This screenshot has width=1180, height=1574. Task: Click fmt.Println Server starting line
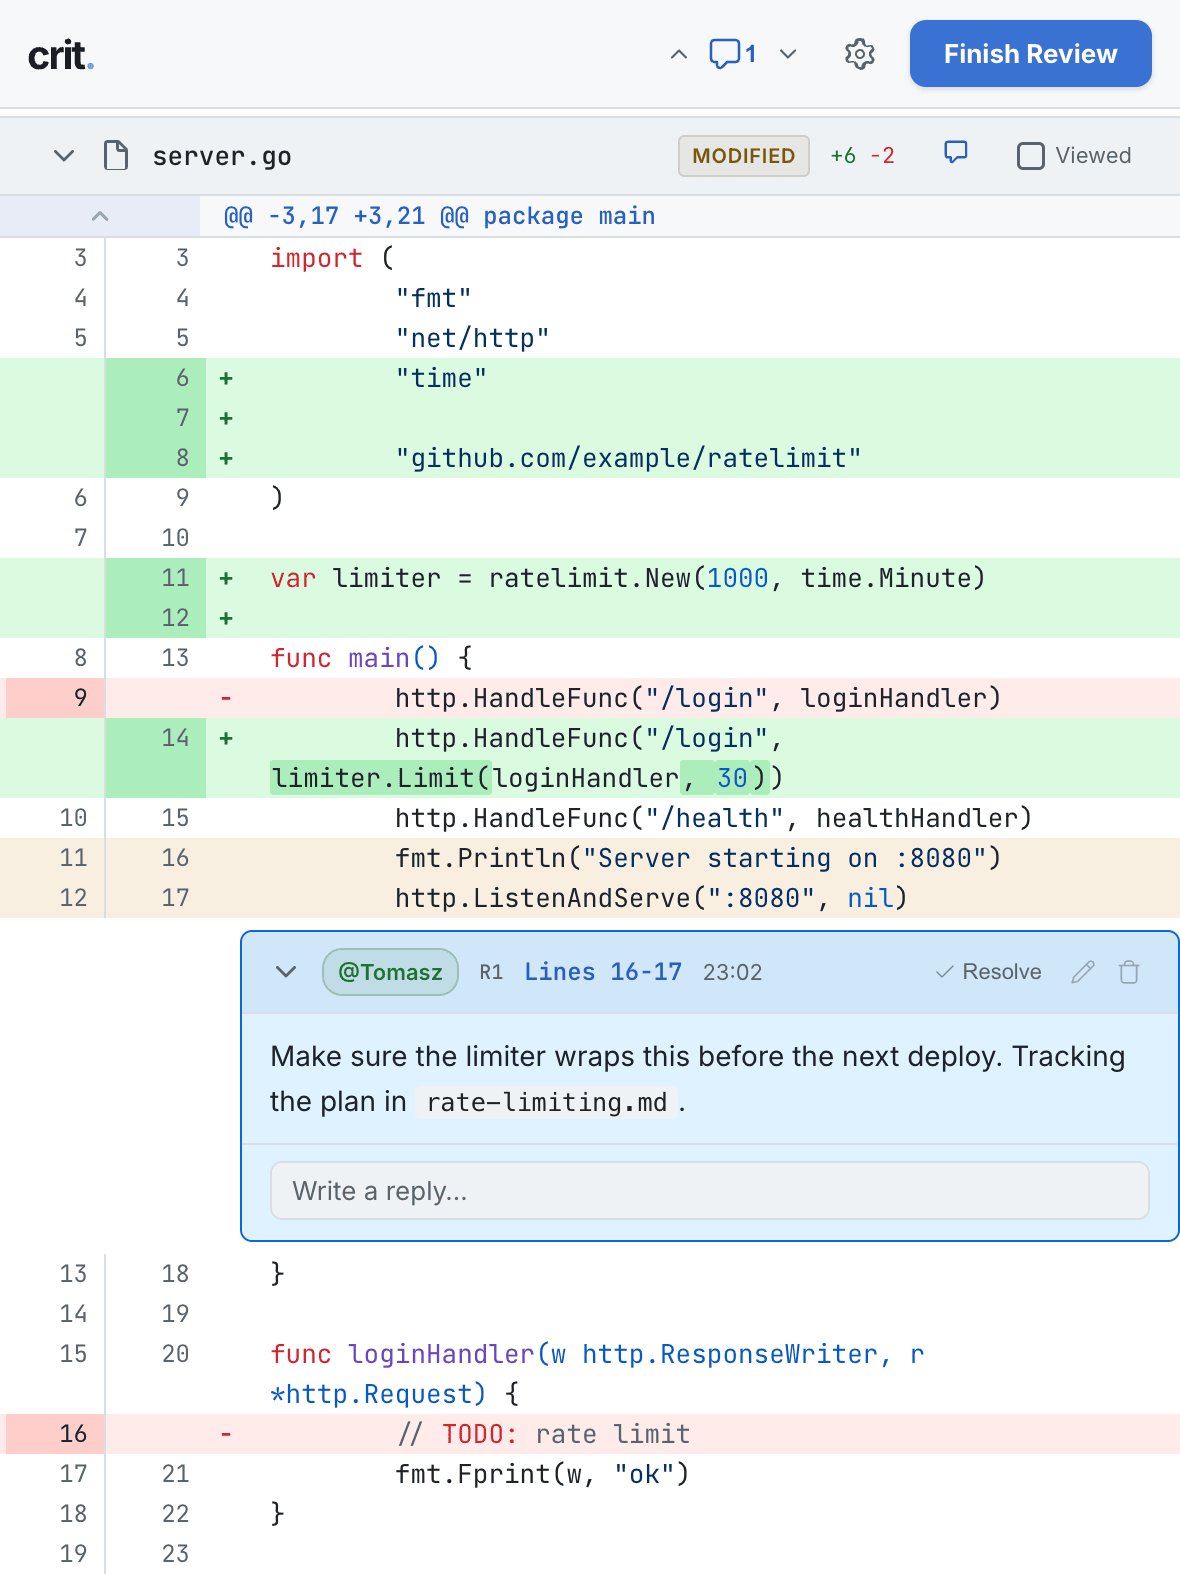pyautogui.click(x=698, y=858)
